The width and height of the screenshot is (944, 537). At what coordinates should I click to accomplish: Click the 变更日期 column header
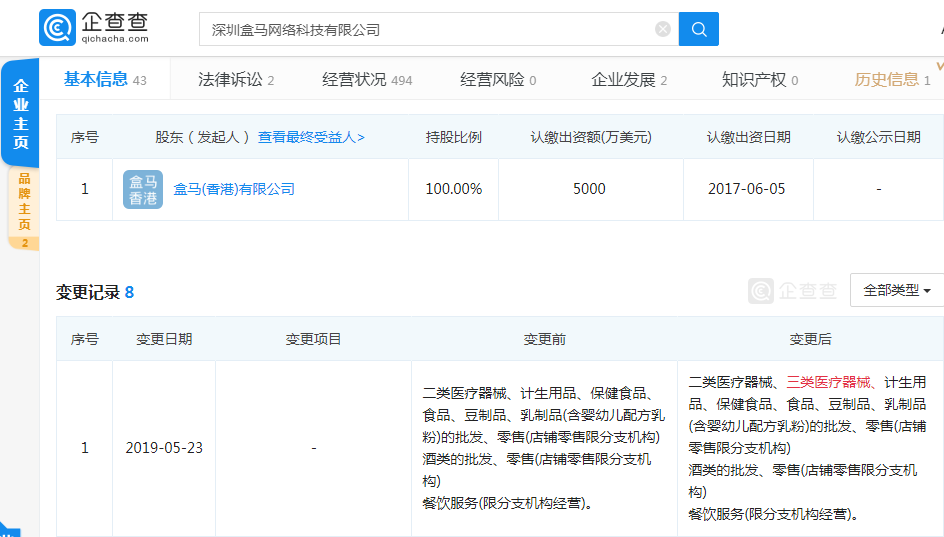pyautogui.click(x=164, y=340)
